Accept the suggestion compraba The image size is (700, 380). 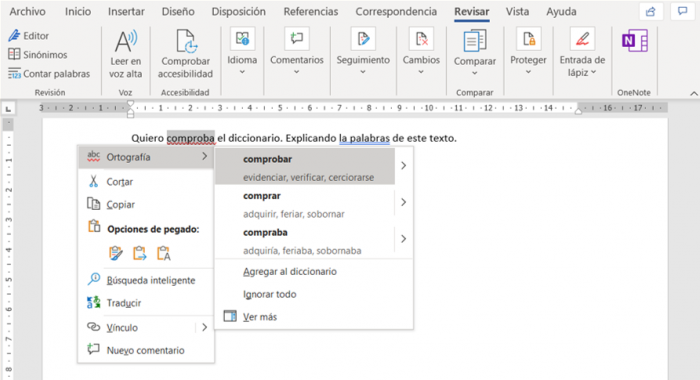click(x=305, y=240)
